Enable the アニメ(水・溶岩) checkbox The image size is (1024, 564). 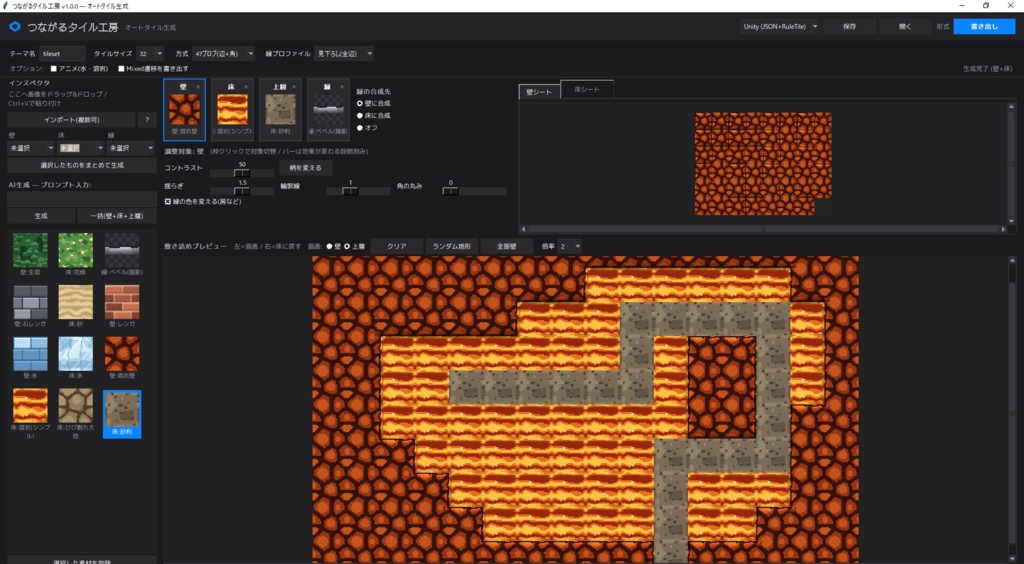[54, 69]
